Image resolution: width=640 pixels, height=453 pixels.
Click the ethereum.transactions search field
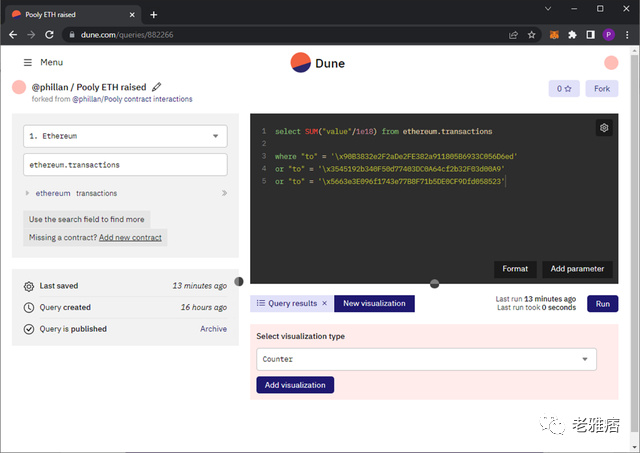point(125,164)
